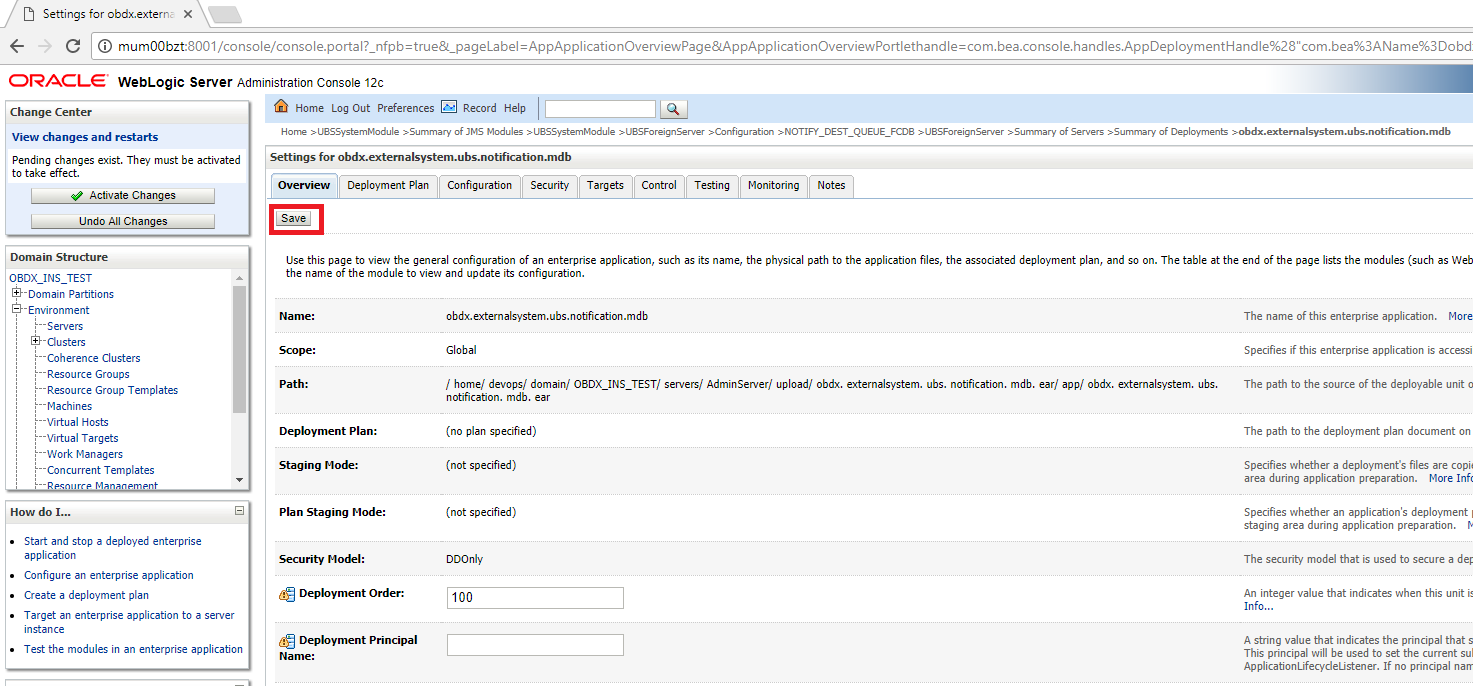
Task: Switch to the Testing tab
Action: point(712,185)
